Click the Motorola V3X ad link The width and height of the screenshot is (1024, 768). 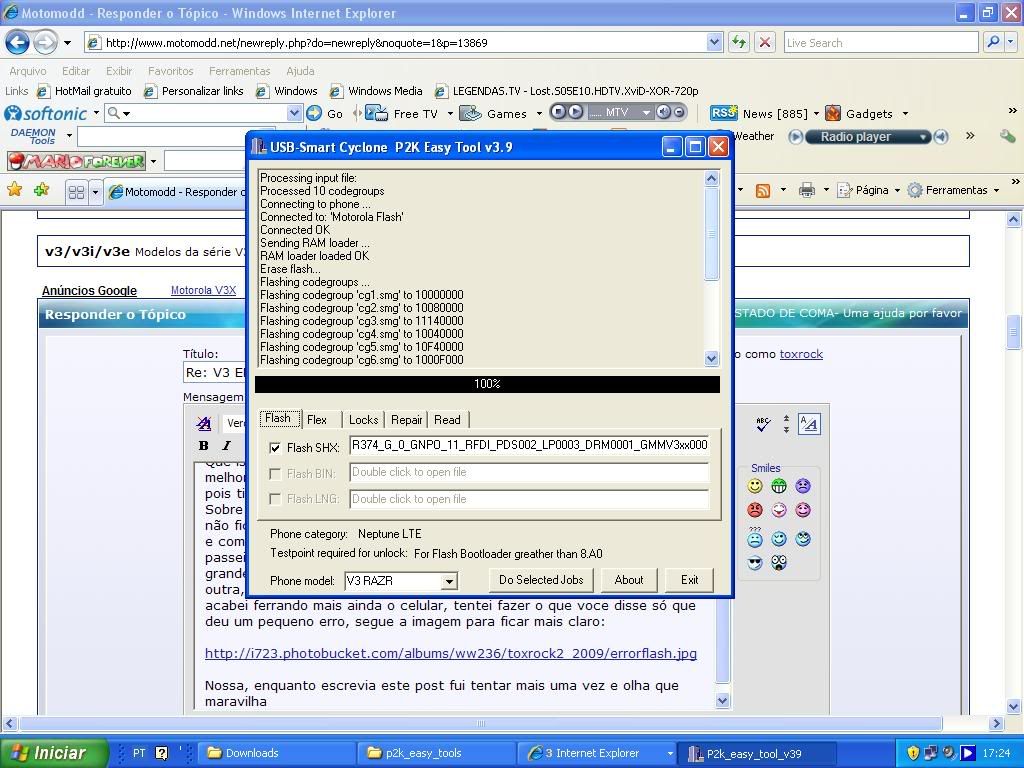point(203,290)
